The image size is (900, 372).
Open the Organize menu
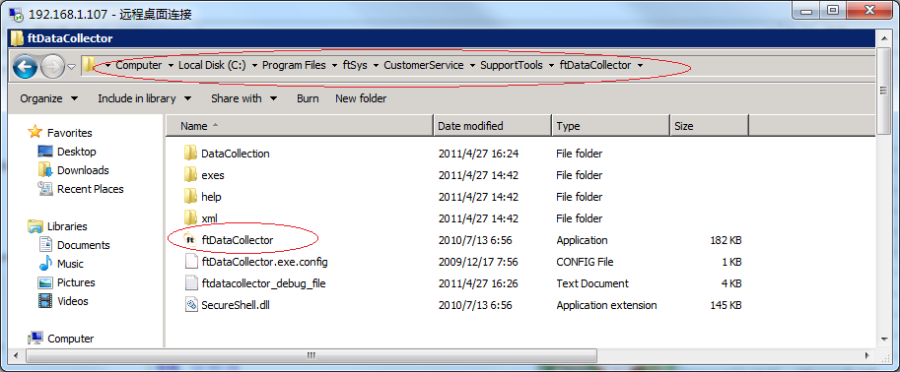click(49, 98)
